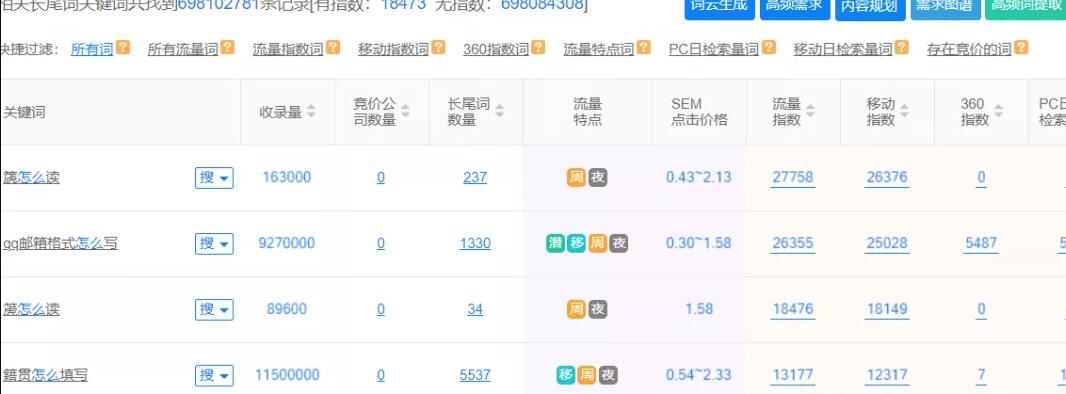Open mobile index link 12317
The height and width of the screenshot is (394, 1066).
887,375
